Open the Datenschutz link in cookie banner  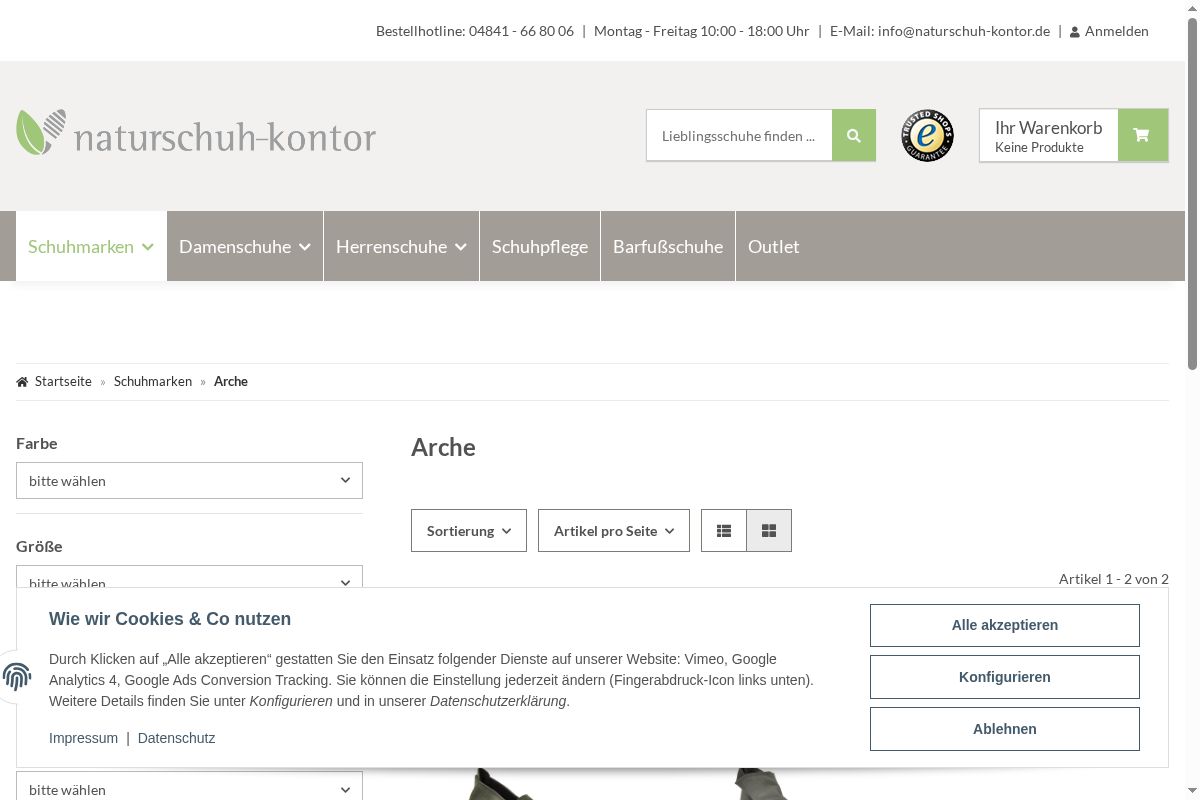click(176, 738)
